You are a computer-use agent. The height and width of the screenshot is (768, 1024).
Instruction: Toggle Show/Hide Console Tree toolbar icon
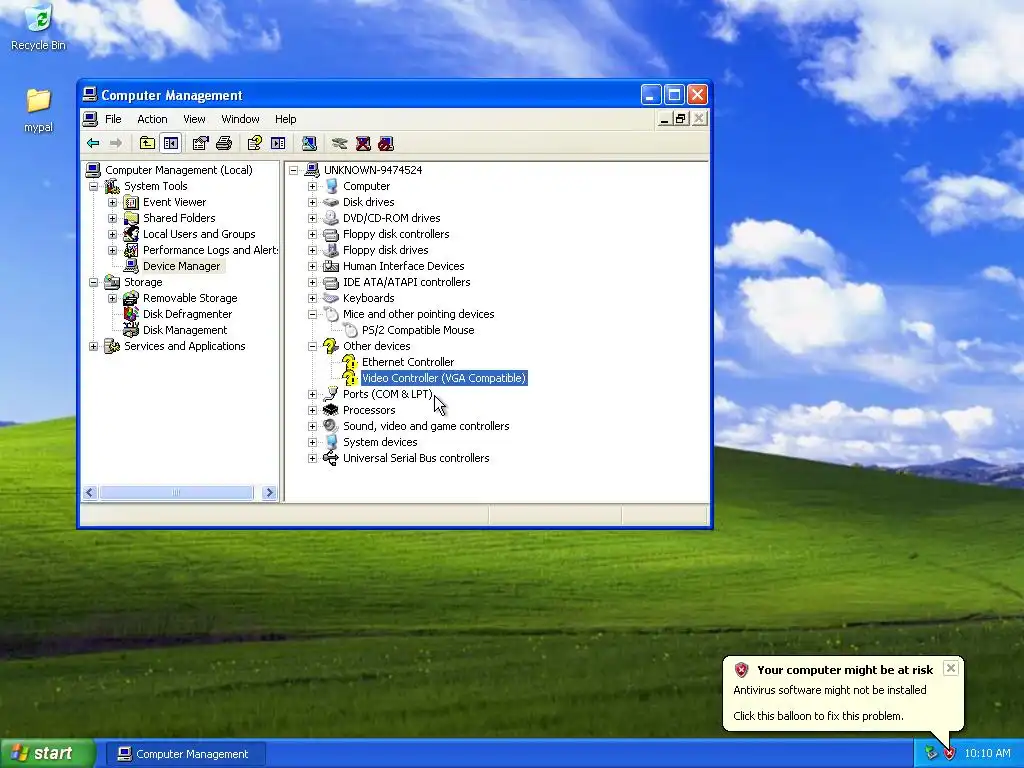coord(170,143)
